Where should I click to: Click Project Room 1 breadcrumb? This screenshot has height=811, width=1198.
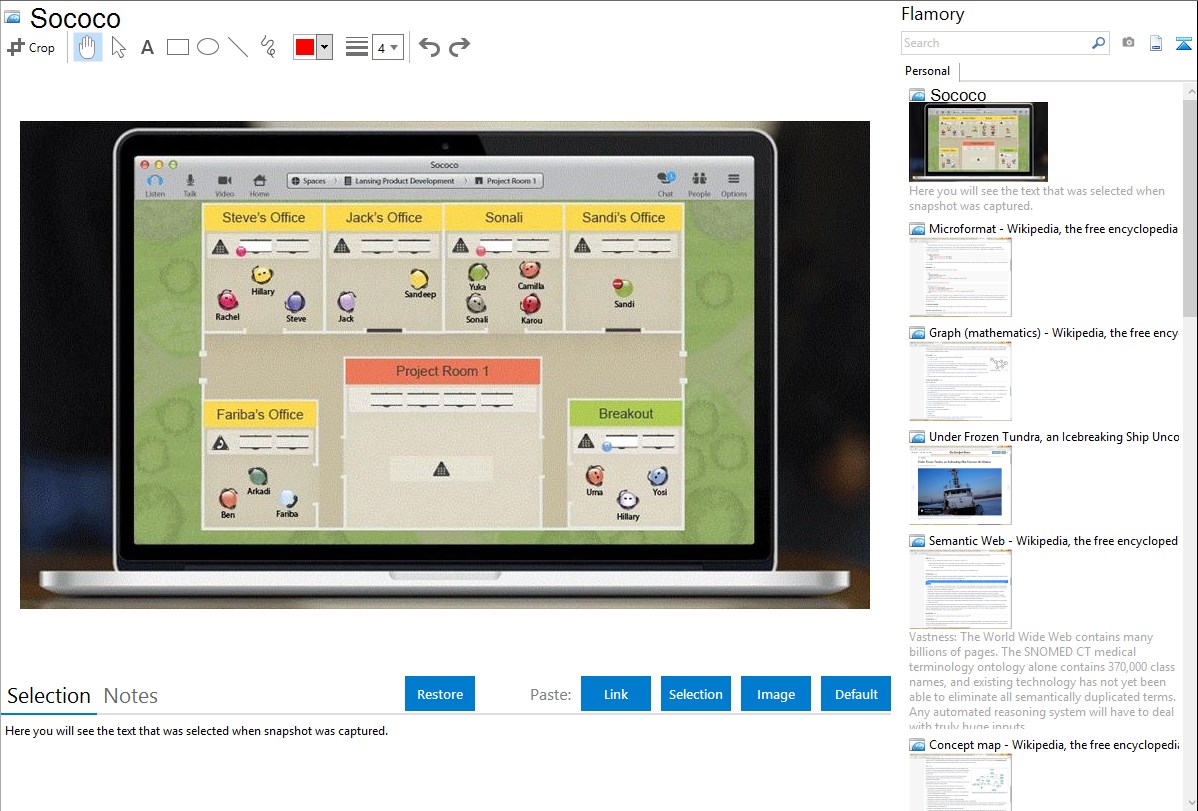506,181
